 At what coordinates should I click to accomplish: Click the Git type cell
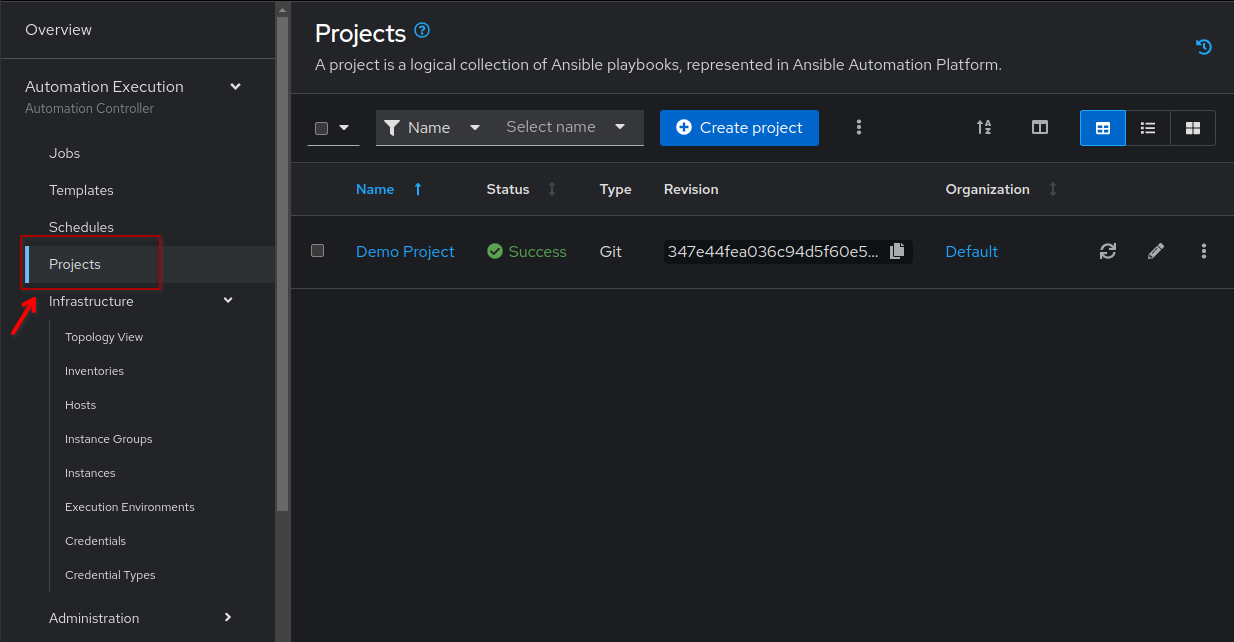(610, 251)
